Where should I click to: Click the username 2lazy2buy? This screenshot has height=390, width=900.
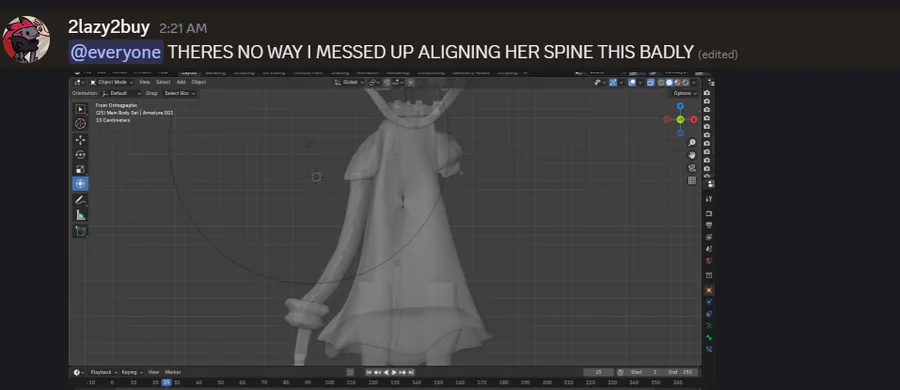click(x=108, y=27)
